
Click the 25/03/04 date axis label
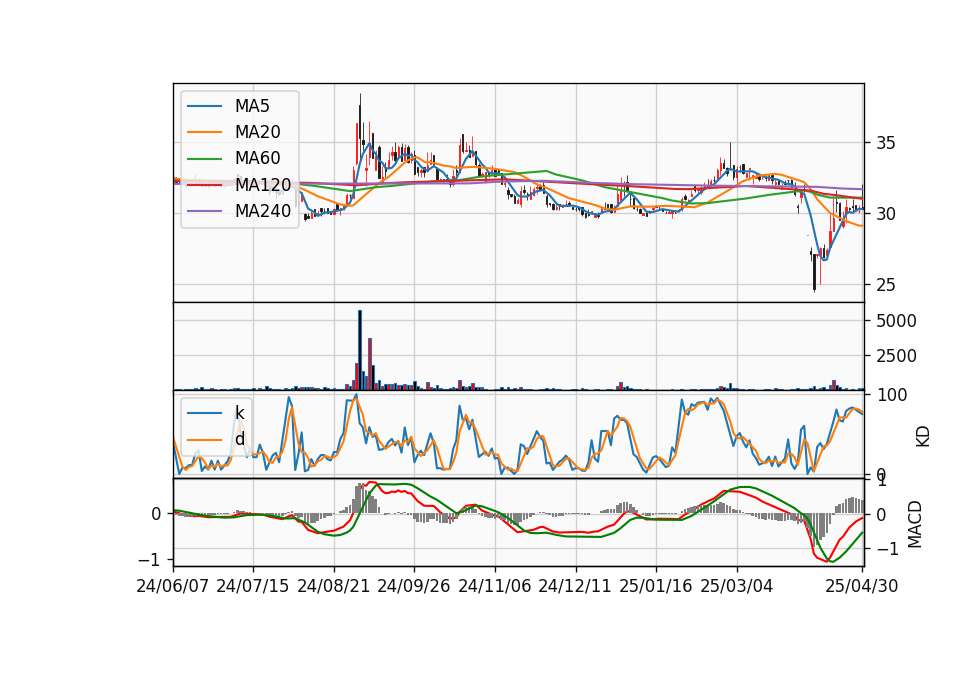[737, 586]
